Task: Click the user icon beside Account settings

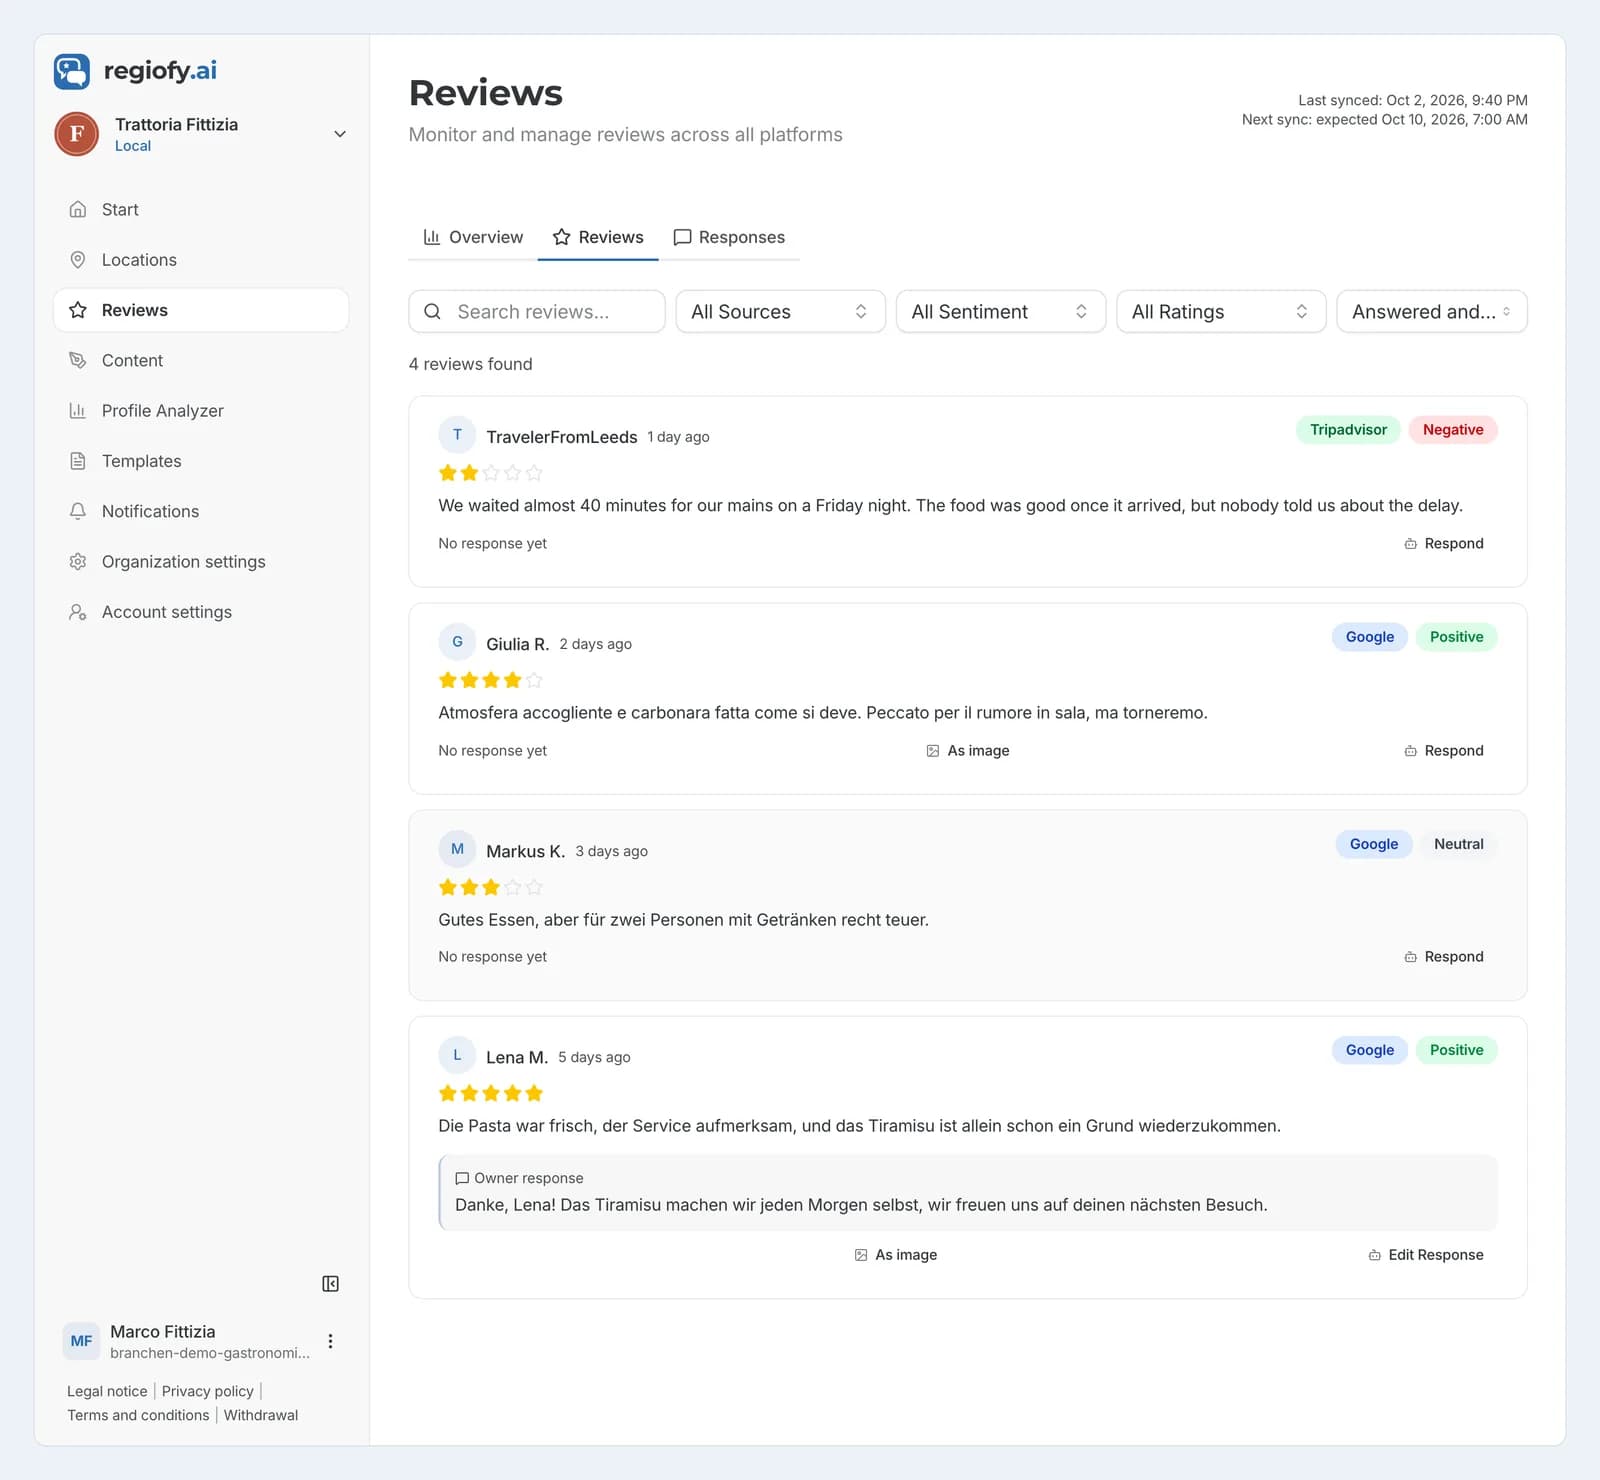Action: pos(78,612)
